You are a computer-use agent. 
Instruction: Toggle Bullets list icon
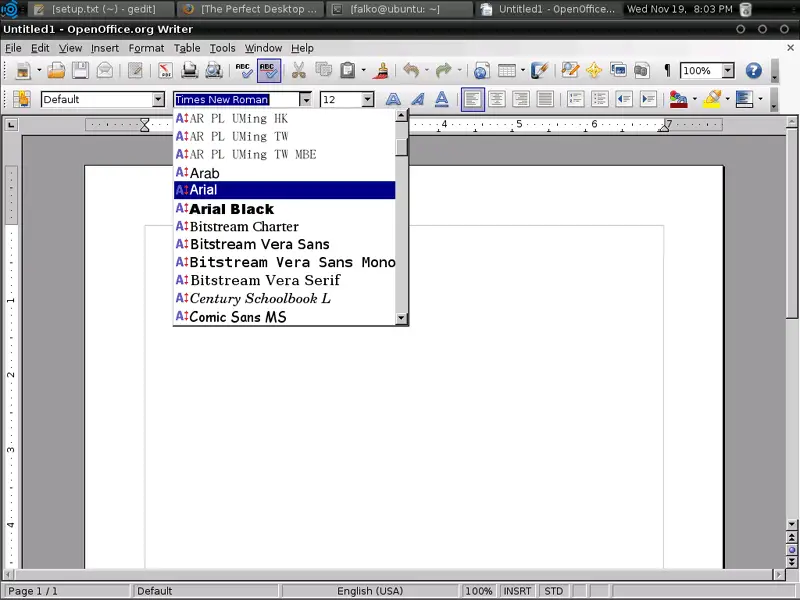tap(600, 99)
